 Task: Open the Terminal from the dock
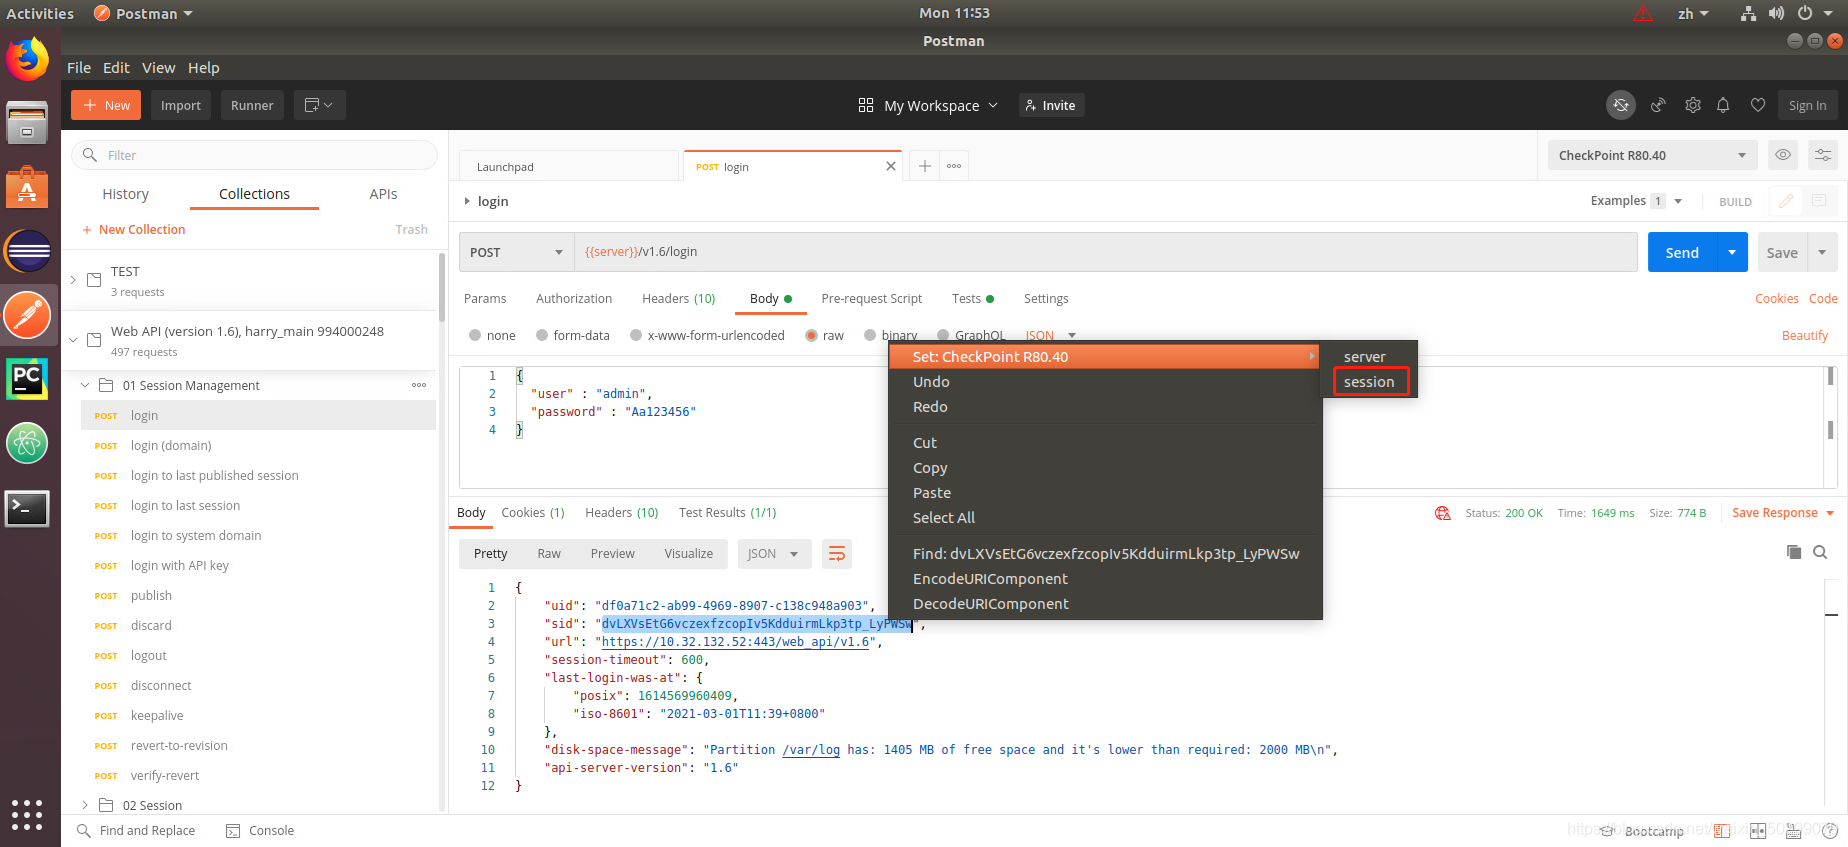coord(27,509)
